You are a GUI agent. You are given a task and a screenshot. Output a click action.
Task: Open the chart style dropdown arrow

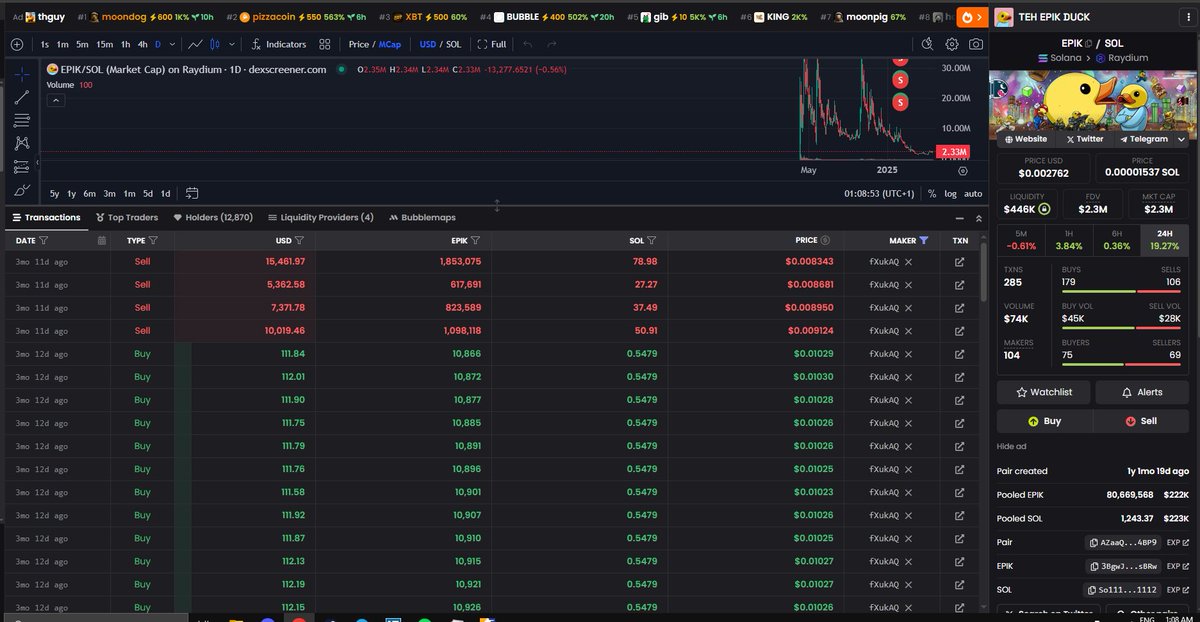(232, 44)
